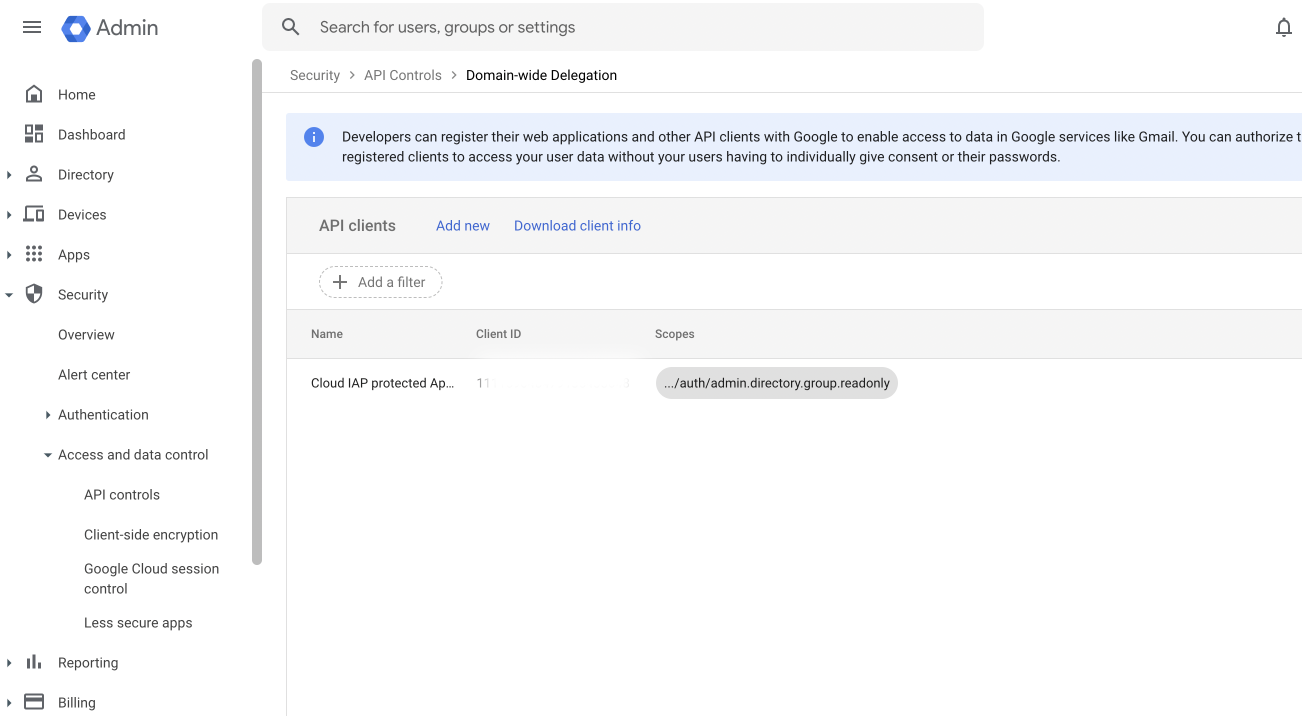The width and height of the screenshot is (1302, 716).
Task: Open Dashboard via its grid icon
Action: tap(34, 134)
